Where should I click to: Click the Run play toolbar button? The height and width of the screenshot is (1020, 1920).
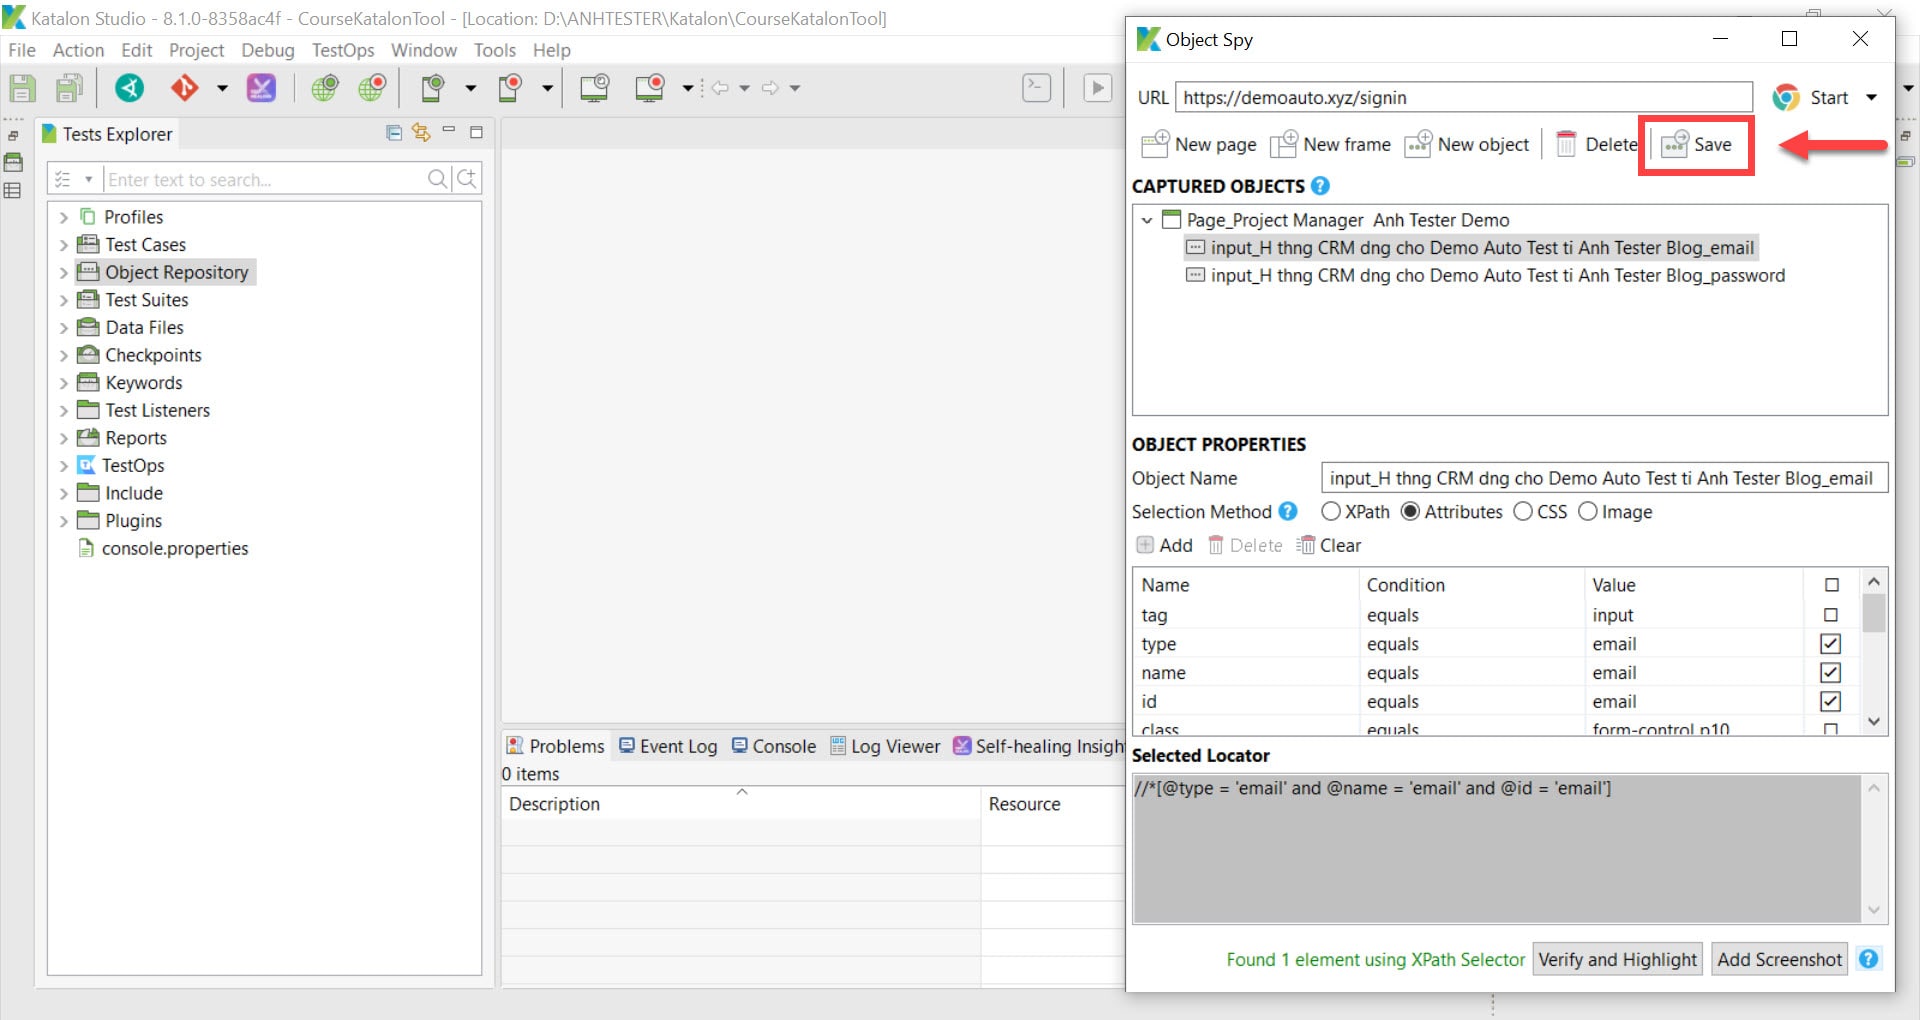pos(1098,88)
